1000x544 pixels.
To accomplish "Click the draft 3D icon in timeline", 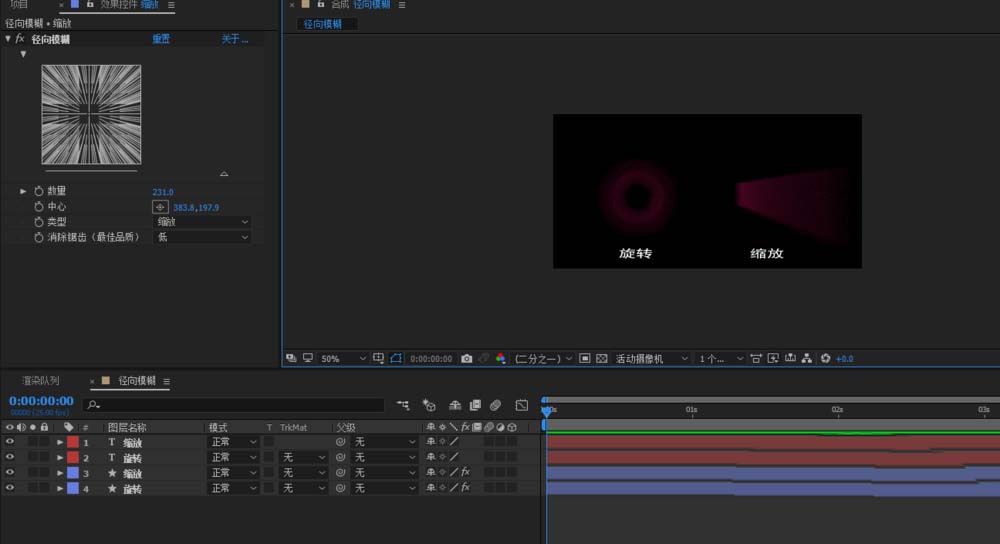I will coord(429,405).
